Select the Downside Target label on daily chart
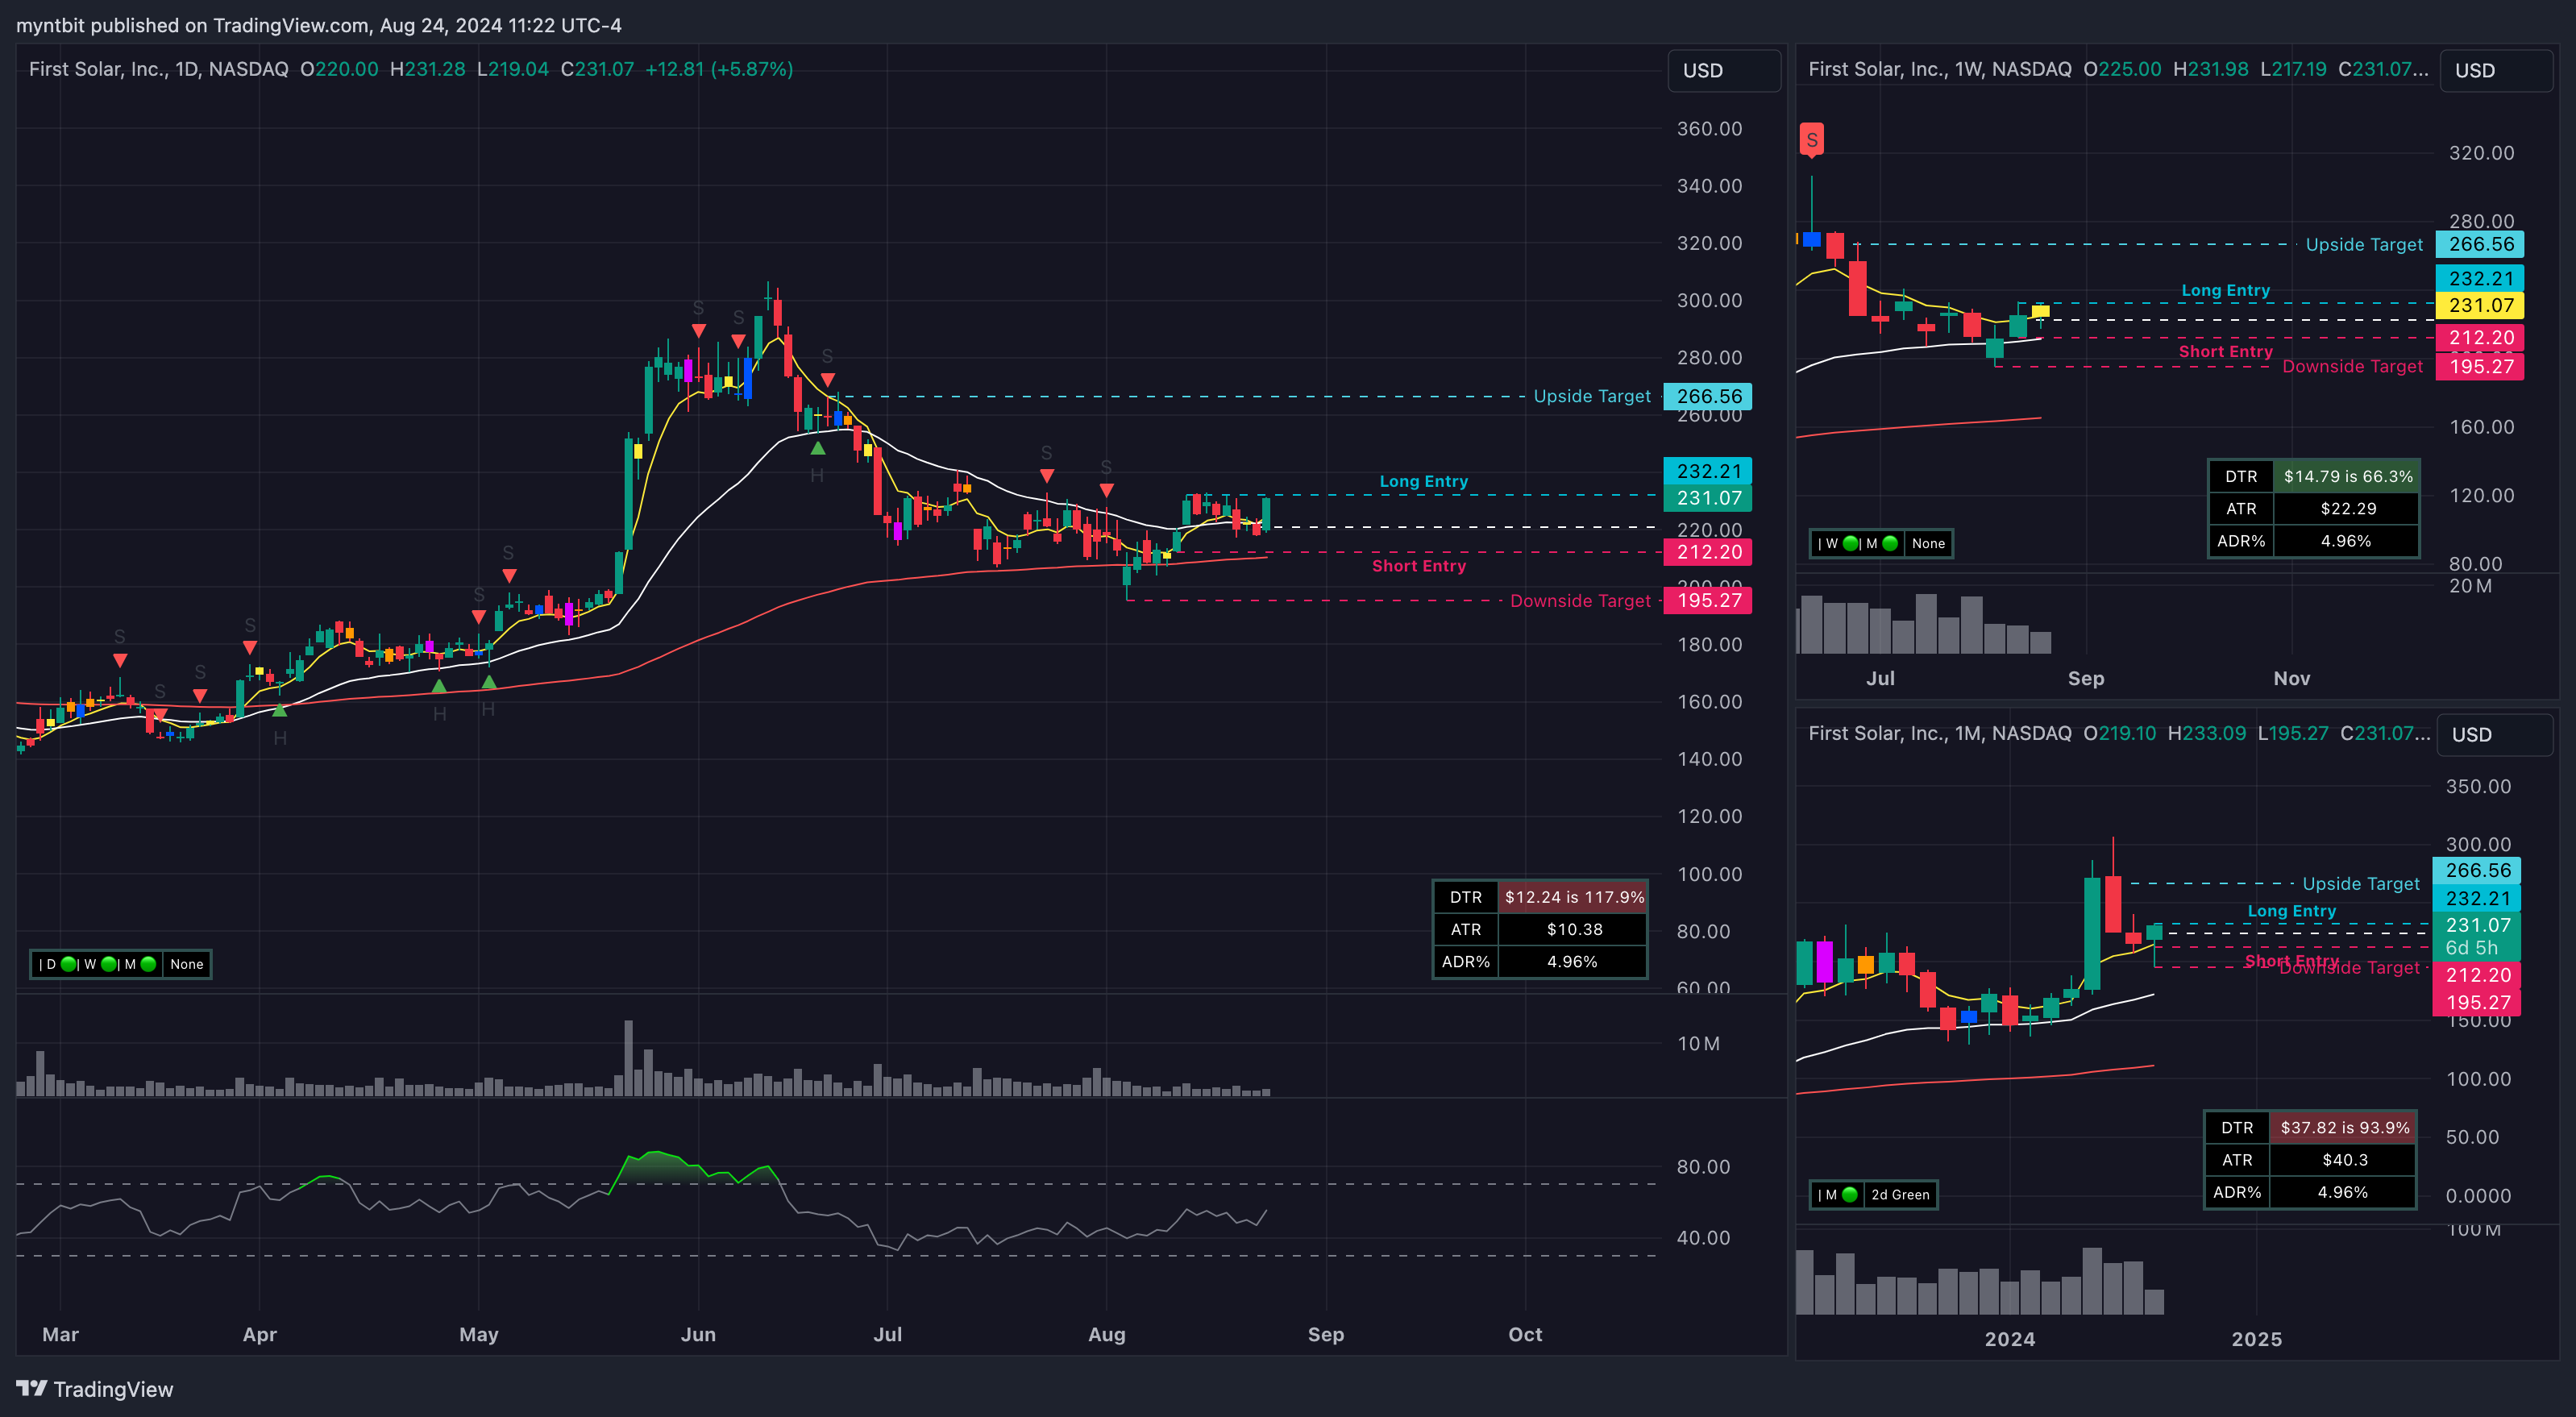 (x=1580, y=600)
